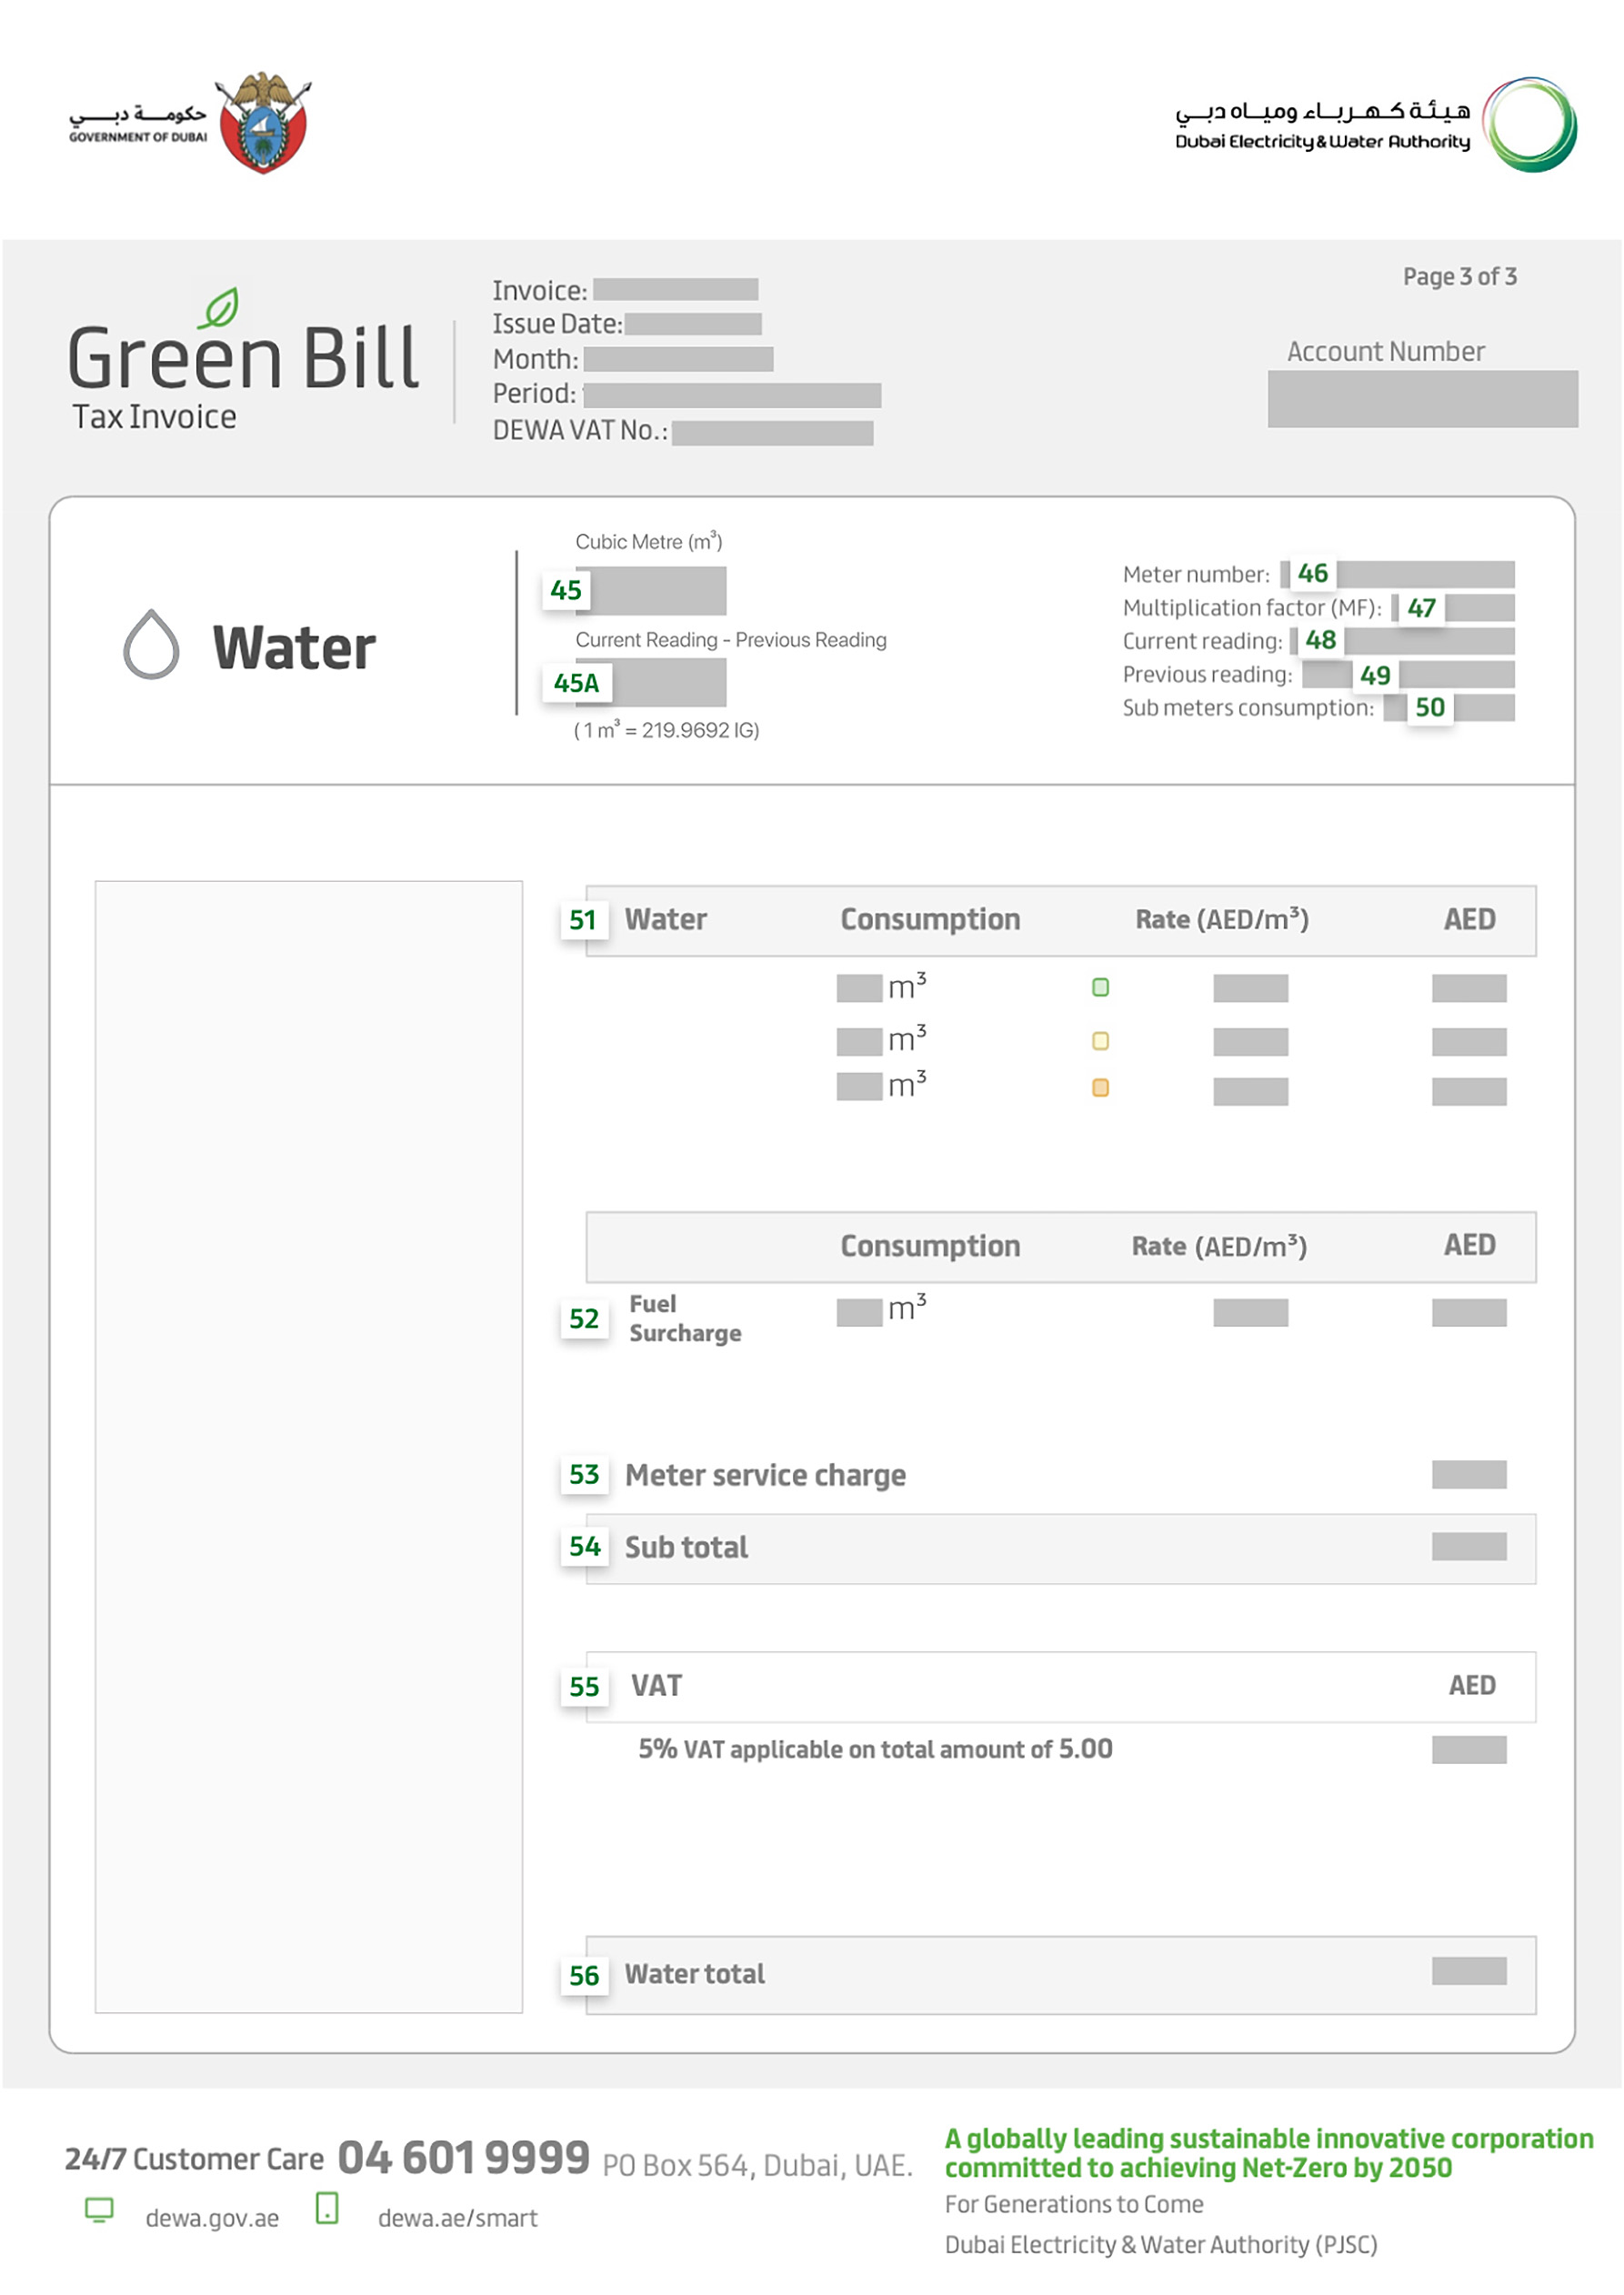Select the Water section header
Image resolution: width=1624 pixels, height=2295 pixels.
pyautogui.click(x=666, y=919)
